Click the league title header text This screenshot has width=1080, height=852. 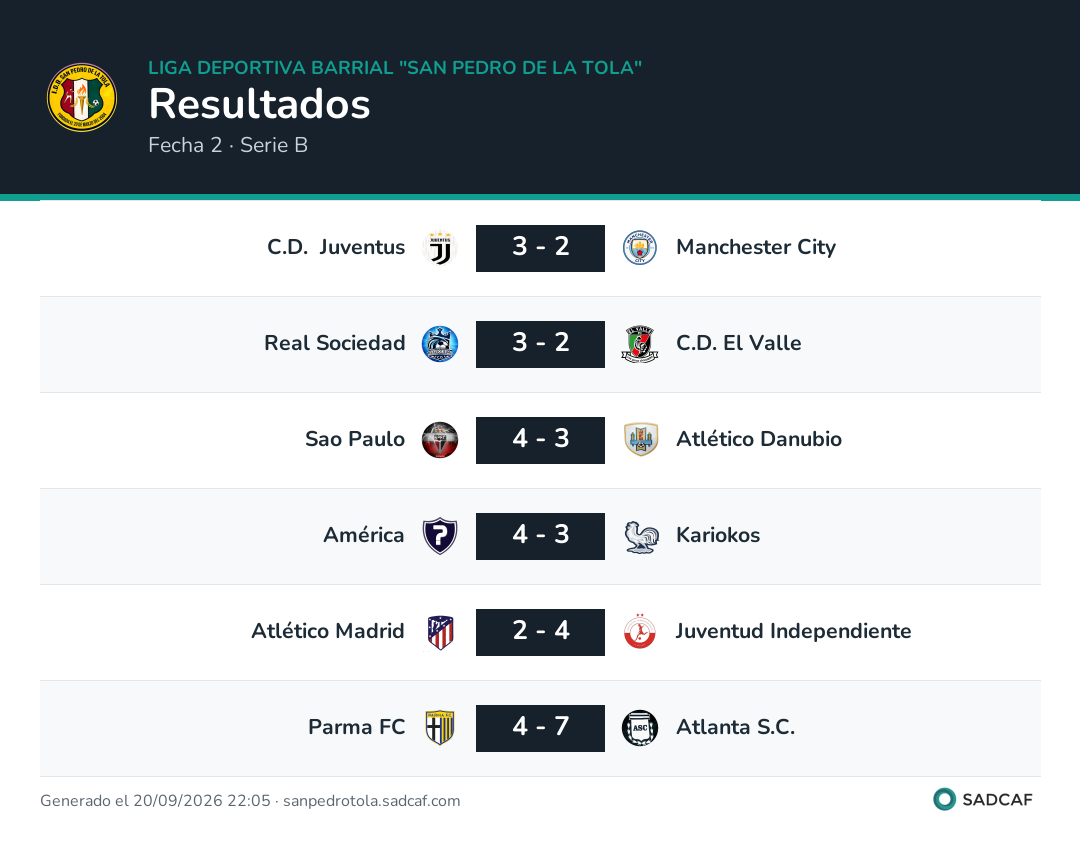point(395,67)
